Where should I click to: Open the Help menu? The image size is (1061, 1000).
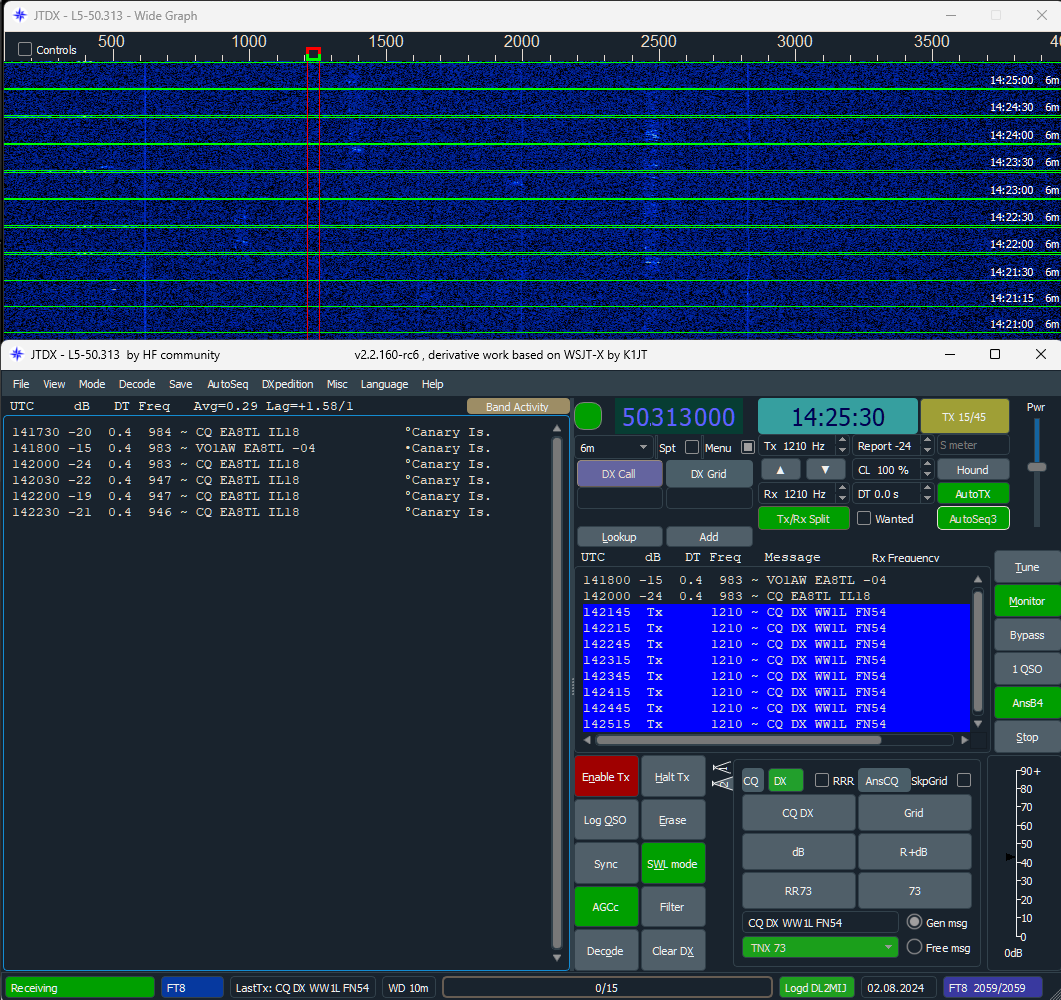pos(432,384)
